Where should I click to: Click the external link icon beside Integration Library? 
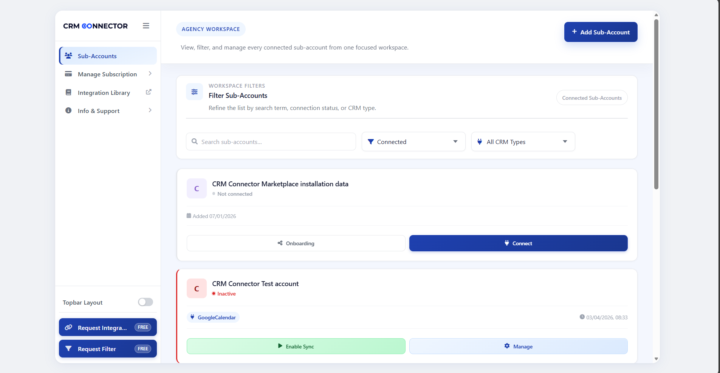coord(148,92)
